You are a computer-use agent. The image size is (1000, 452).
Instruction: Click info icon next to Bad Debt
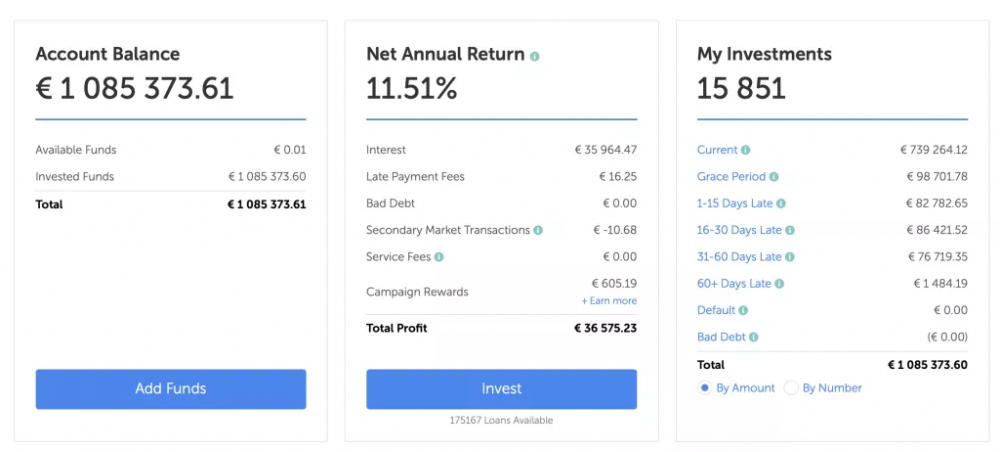point(754,338)
